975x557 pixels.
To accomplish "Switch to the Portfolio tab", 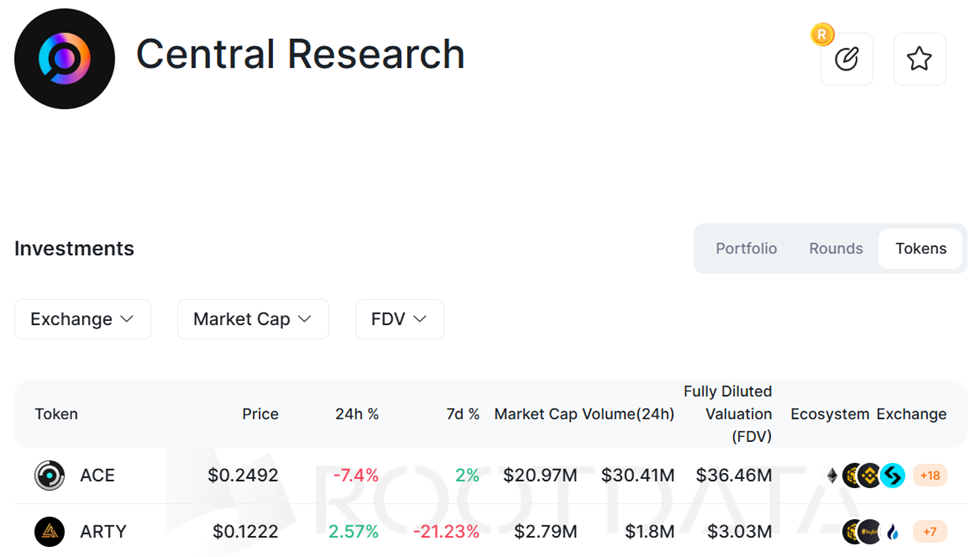I will 746,249.
